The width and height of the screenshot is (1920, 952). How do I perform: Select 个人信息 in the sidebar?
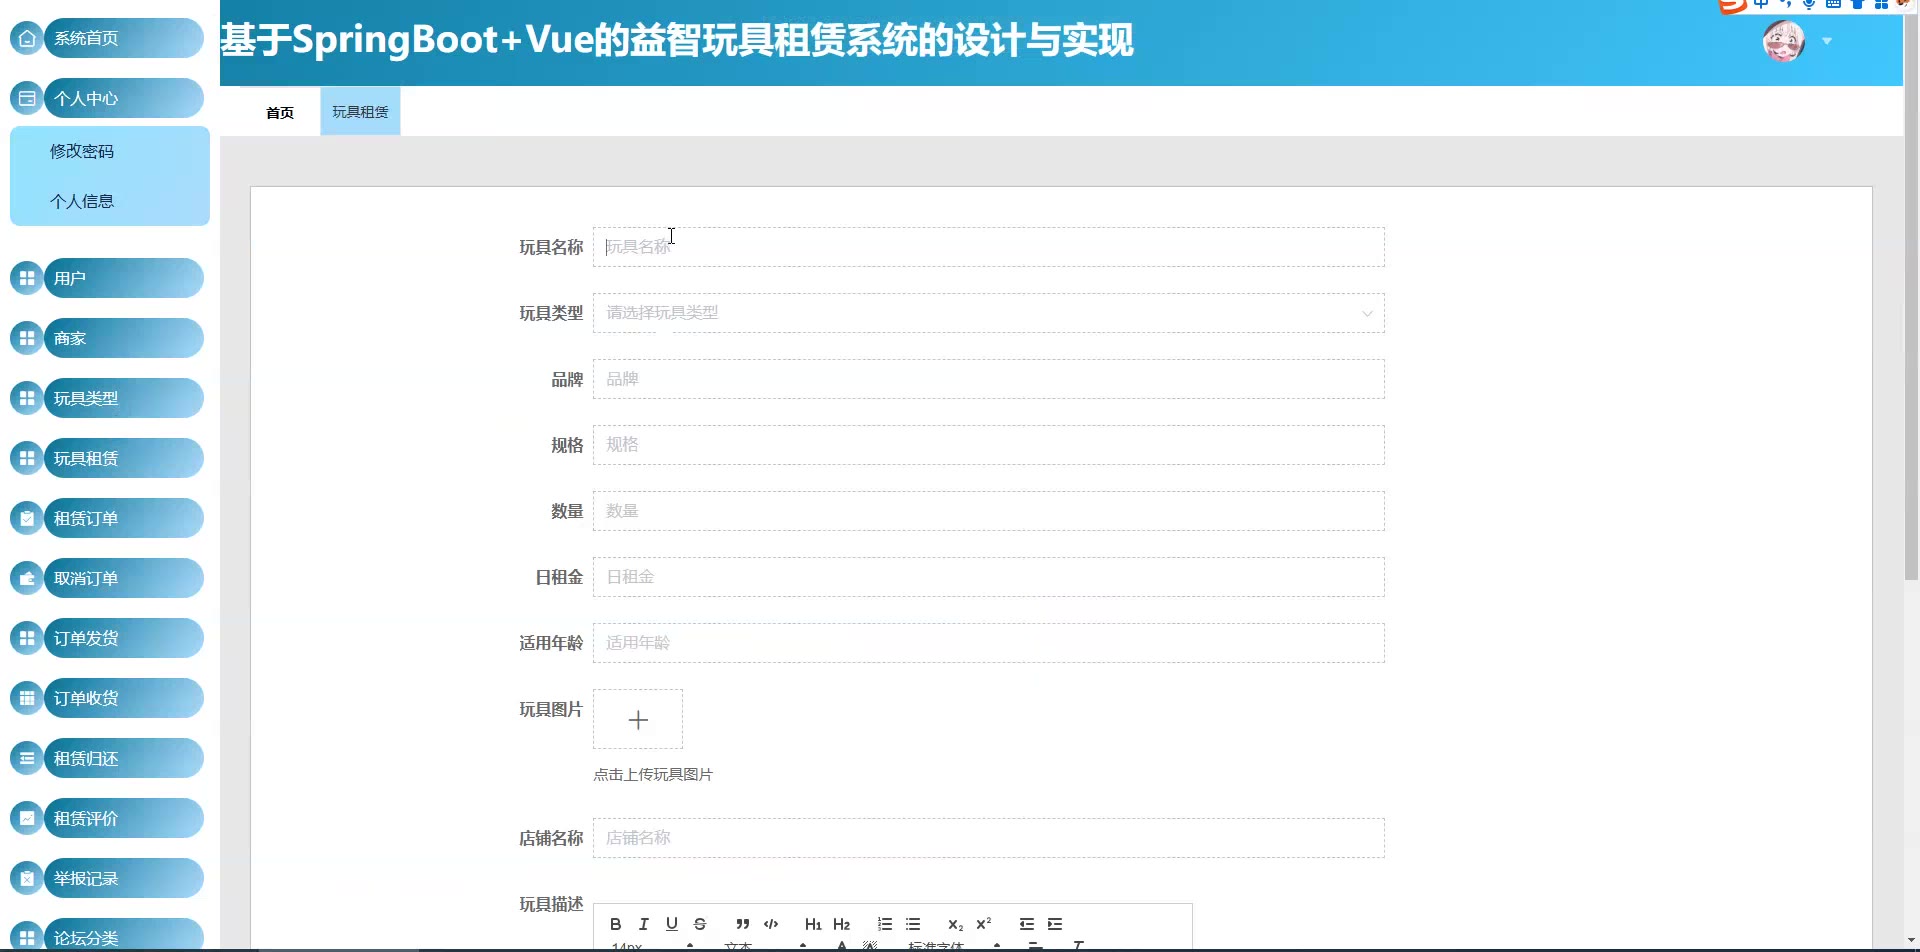[x=110, y=201]
